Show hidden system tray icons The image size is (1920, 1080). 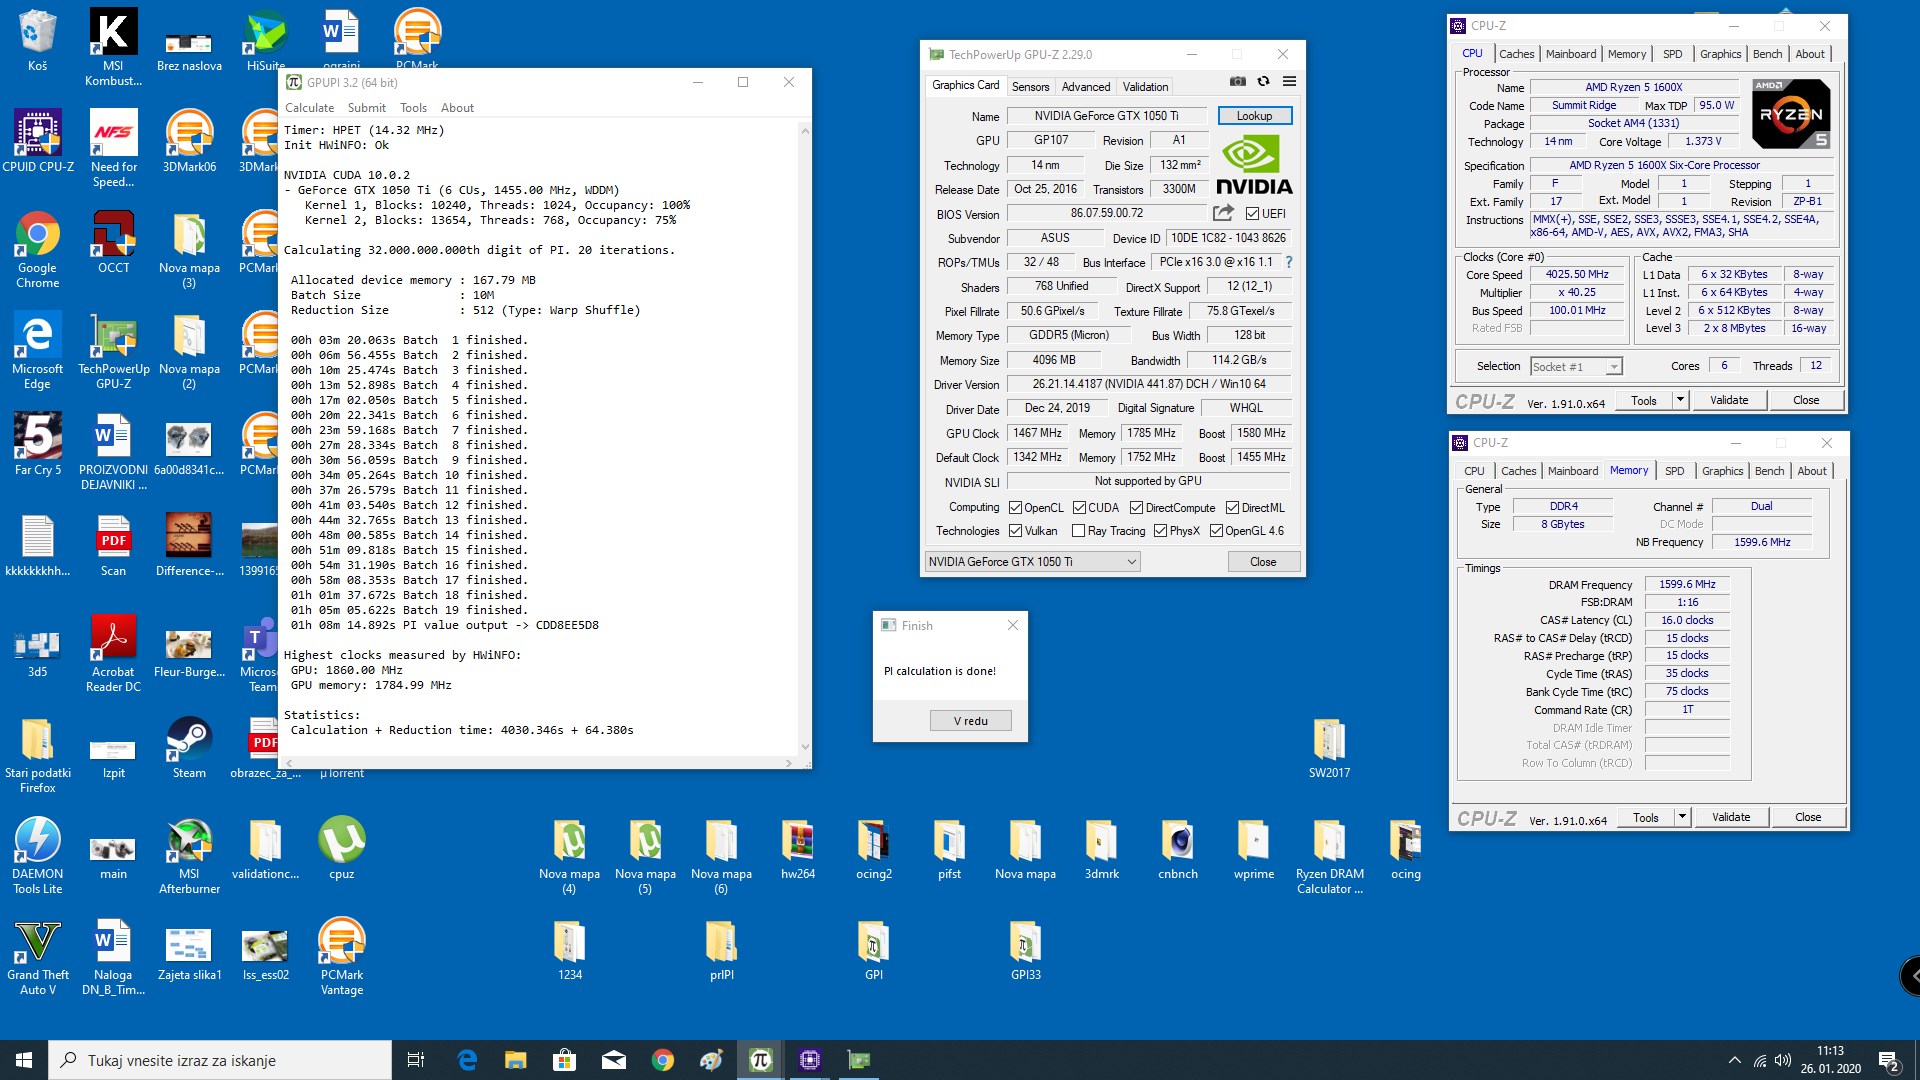1733,1060
